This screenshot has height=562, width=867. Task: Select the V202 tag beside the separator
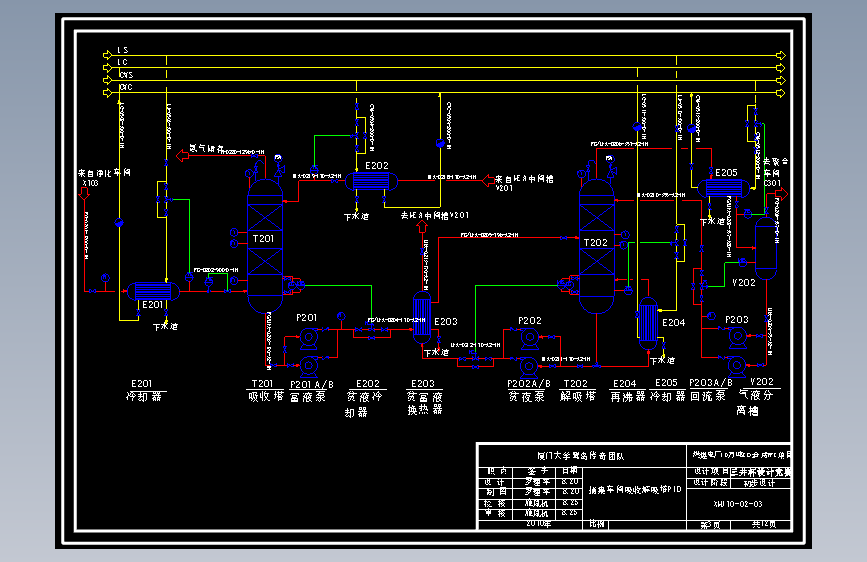coord(744,282)
